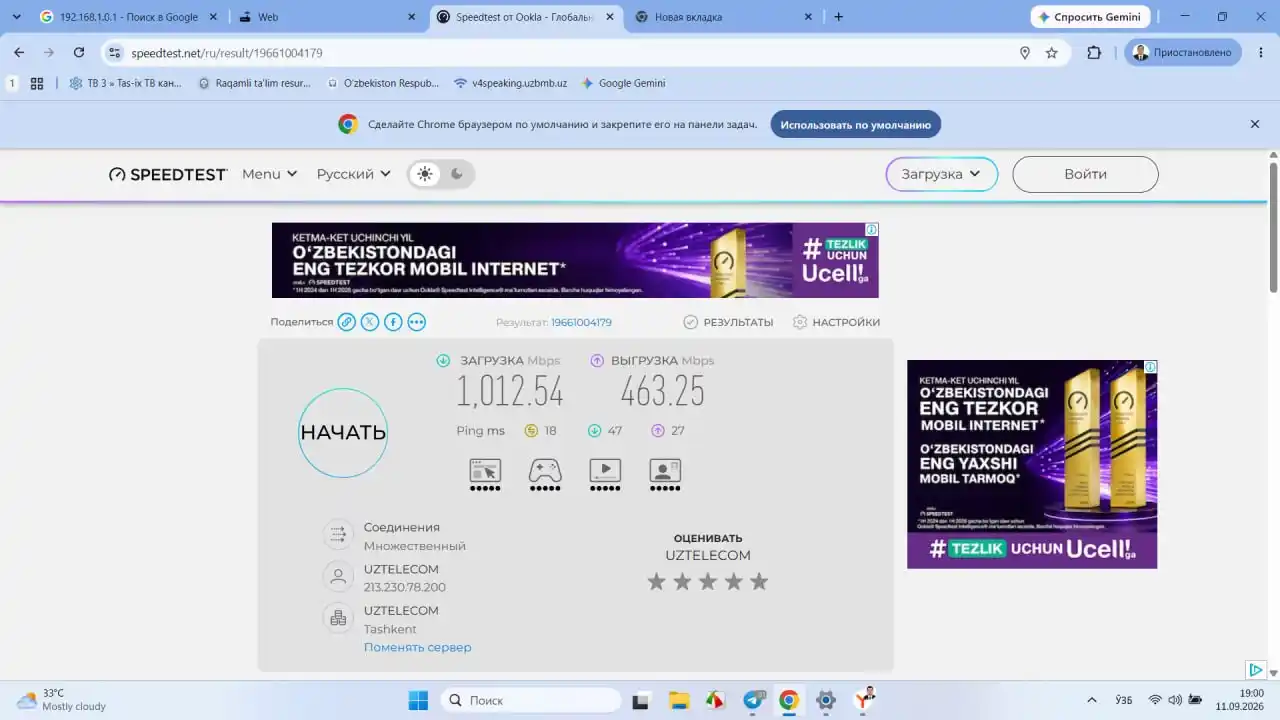Open the Chrome extensions puzzle icon
This screenshot has width=1280, height=720.
pyautogui.click(x=1094, y=52)
